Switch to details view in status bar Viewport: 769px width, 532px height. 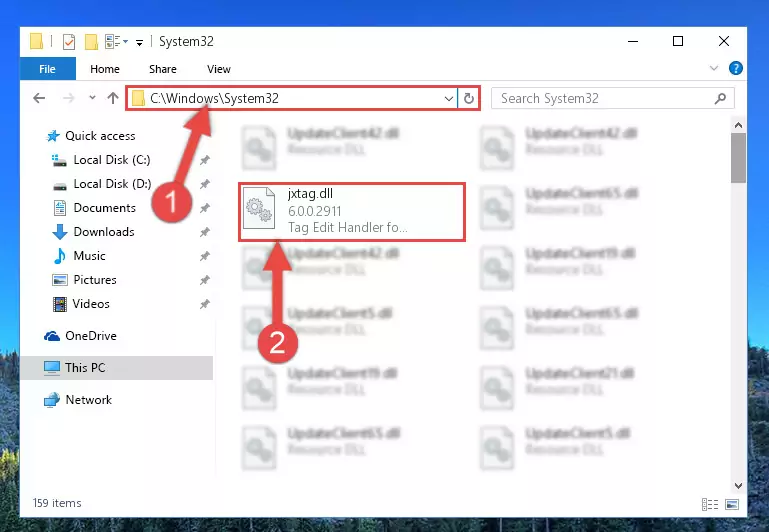(x=710, y=504)
